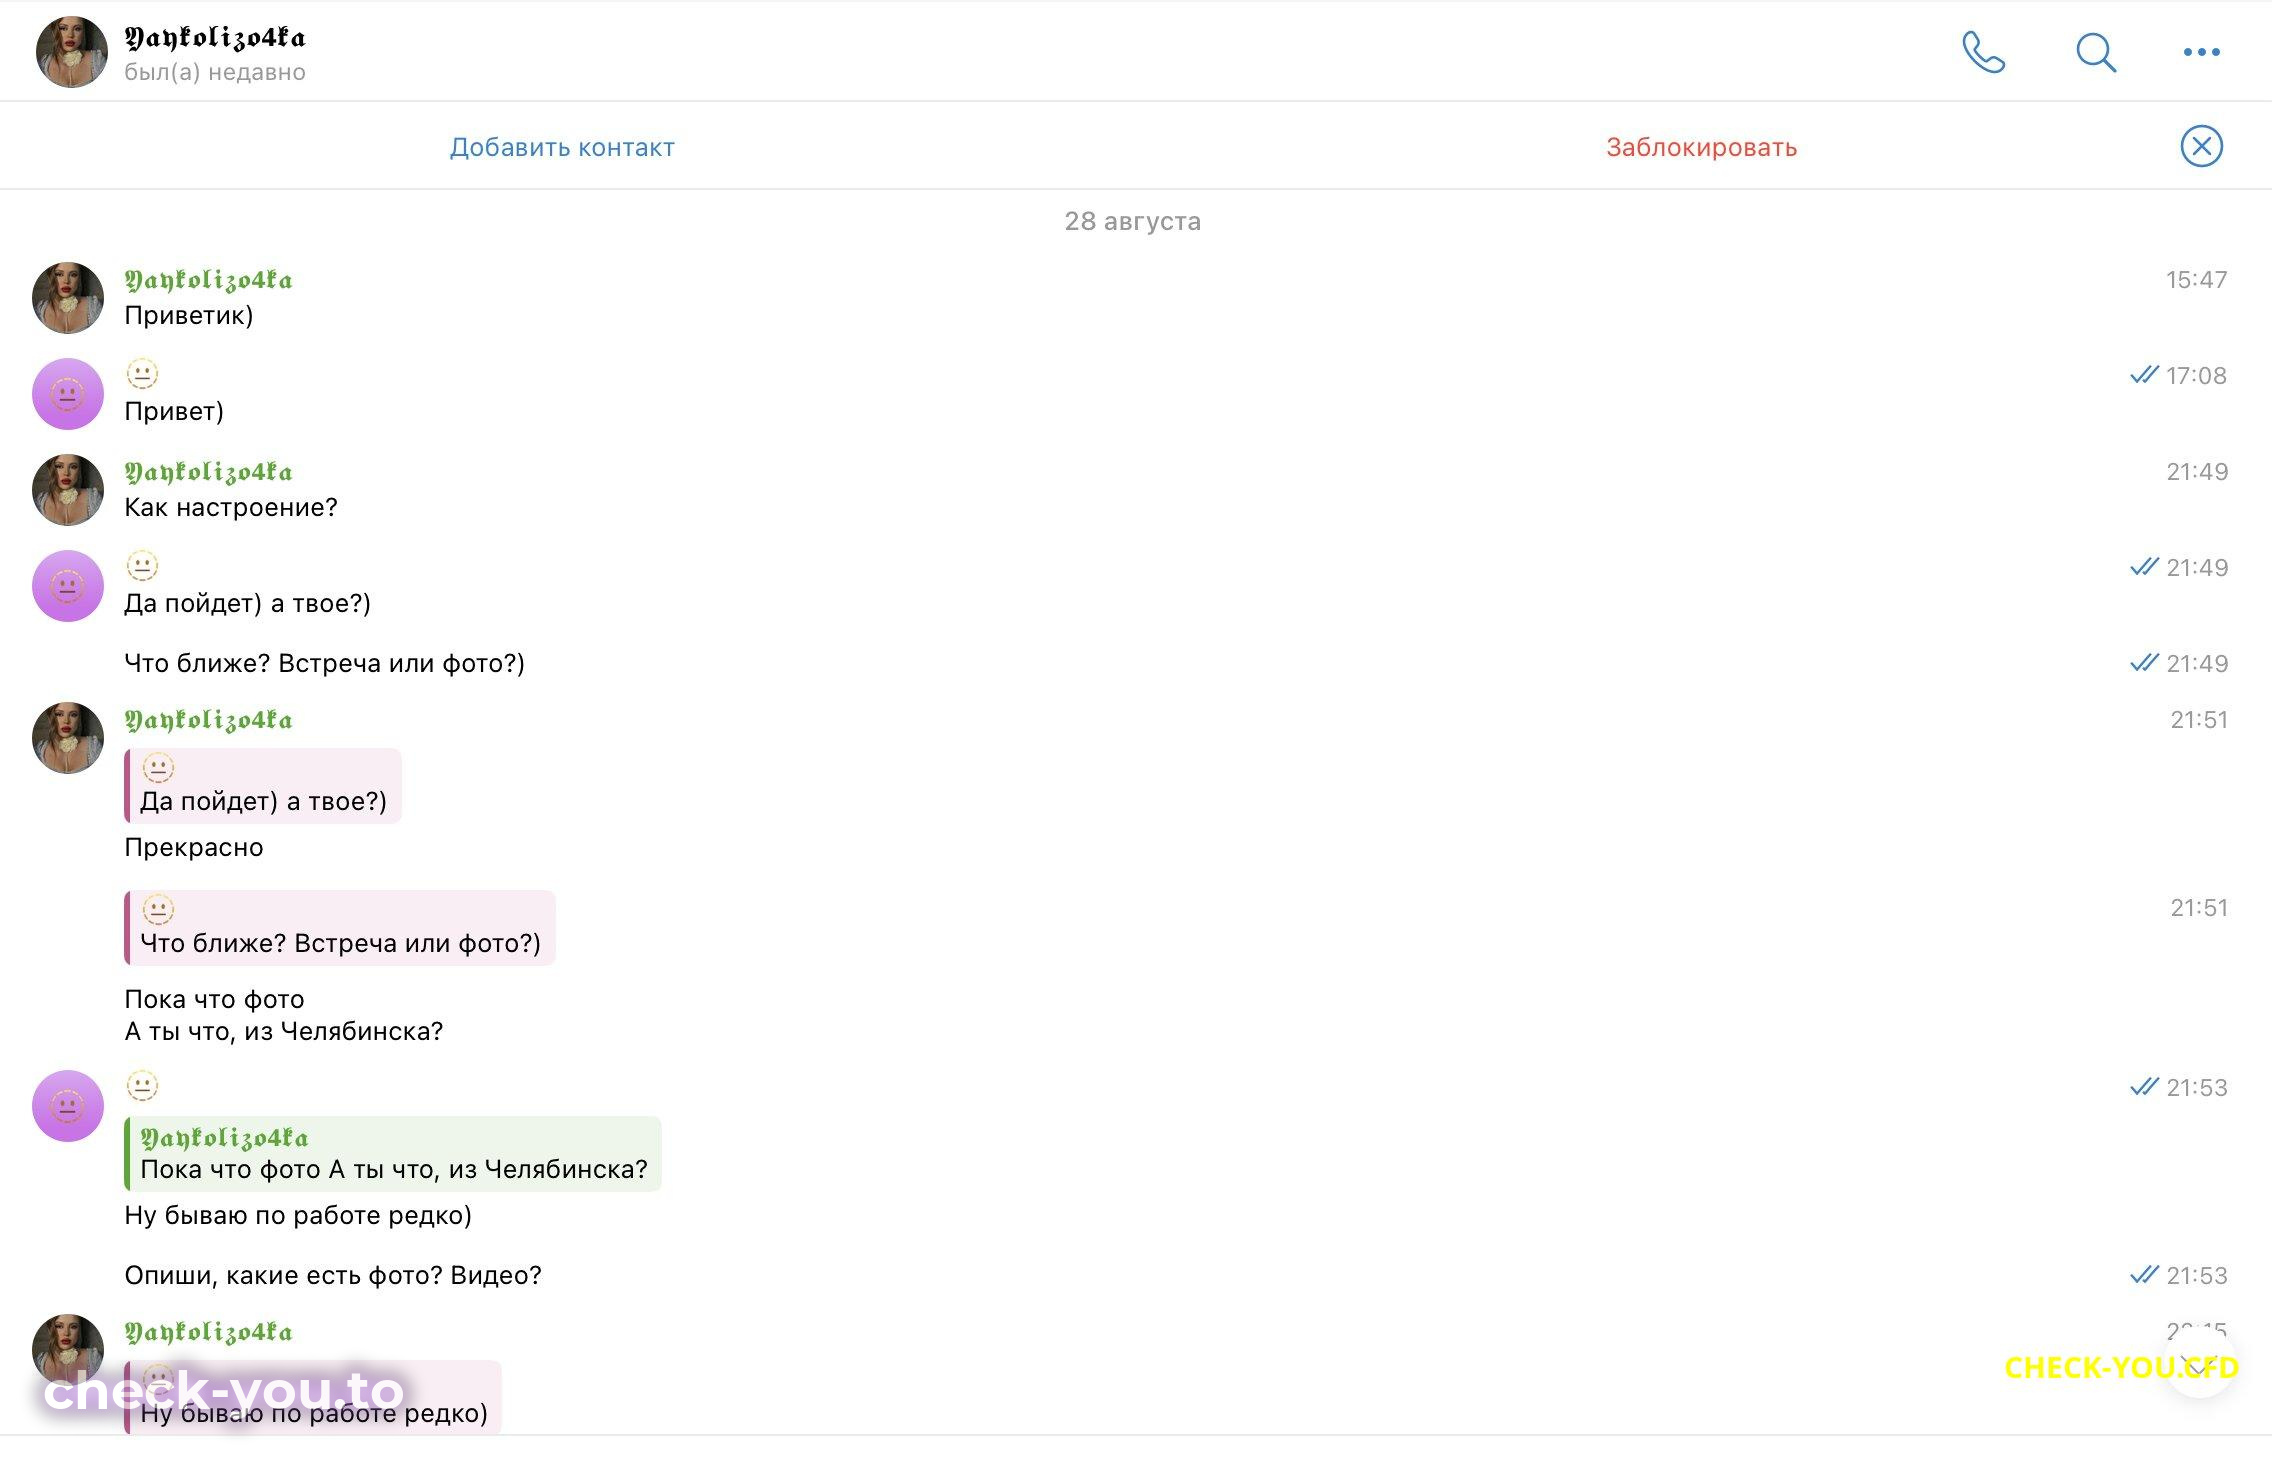The image size is (2272, 1458).
Task: Click read checkmarks beside Опиши message time
Action: click(2144, 1275)
